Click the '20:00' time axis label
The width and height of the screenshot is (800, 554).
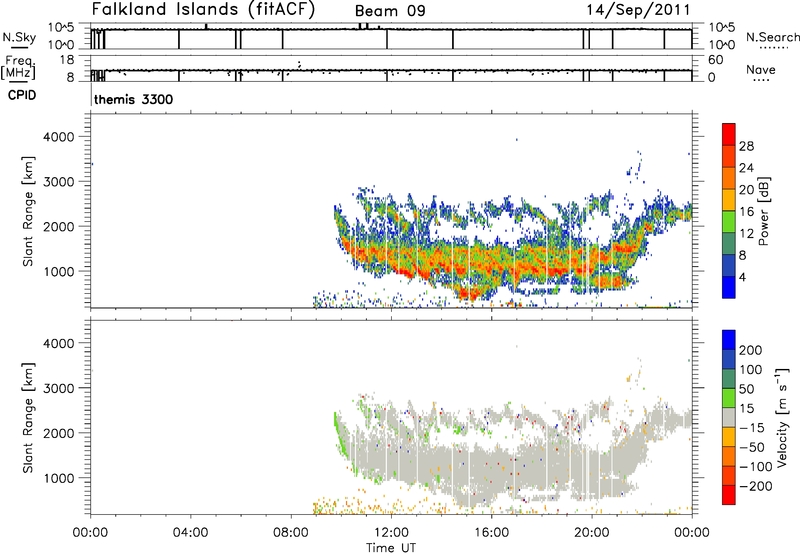click(x=592, y=533)
